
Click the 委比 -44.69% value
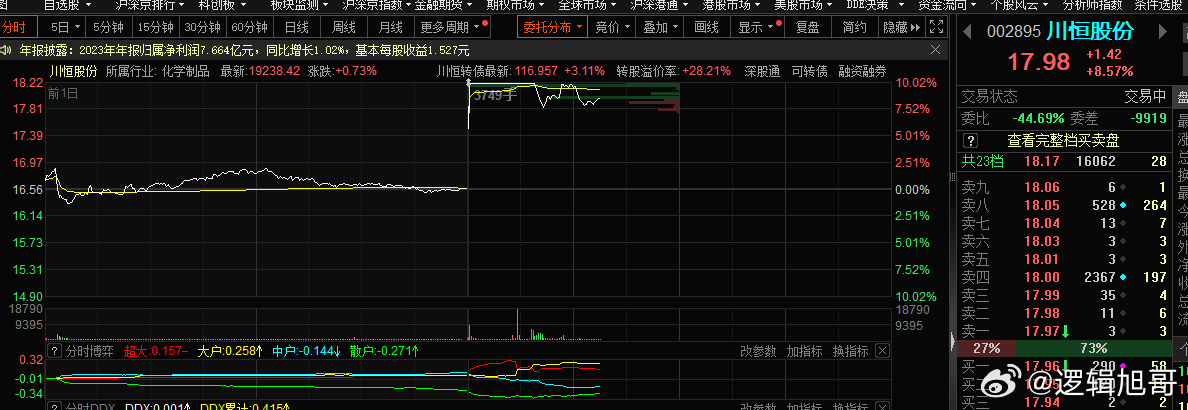click(x=1039, y=118)
